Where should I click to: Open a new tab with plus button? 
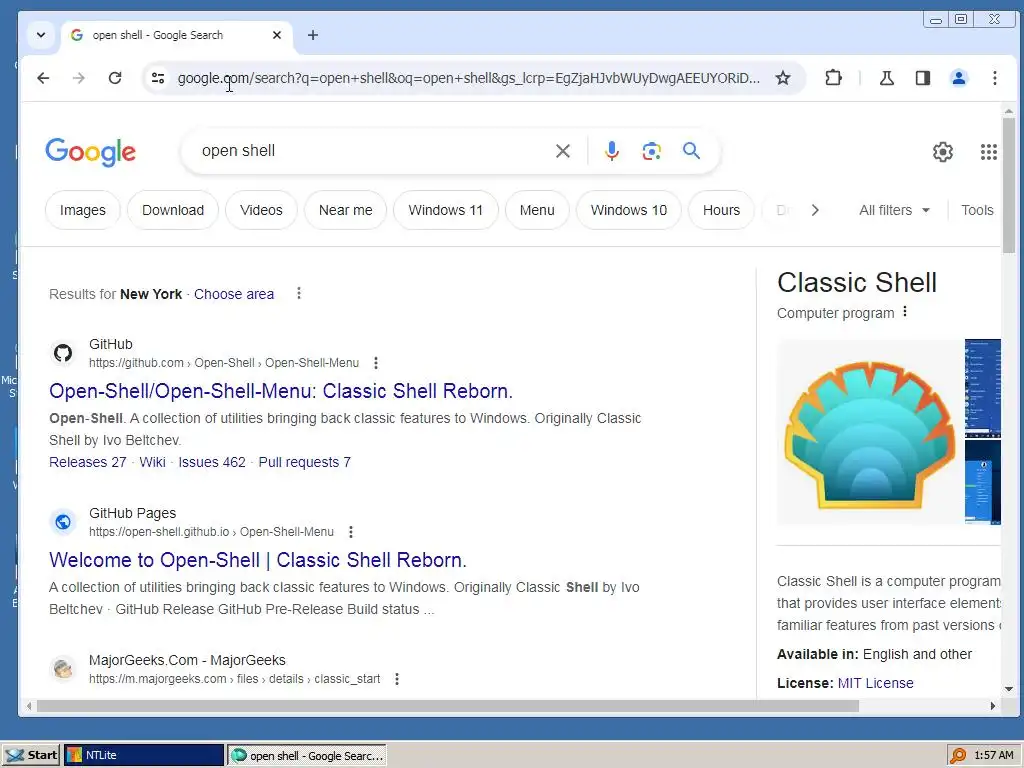tap(313, 35)
